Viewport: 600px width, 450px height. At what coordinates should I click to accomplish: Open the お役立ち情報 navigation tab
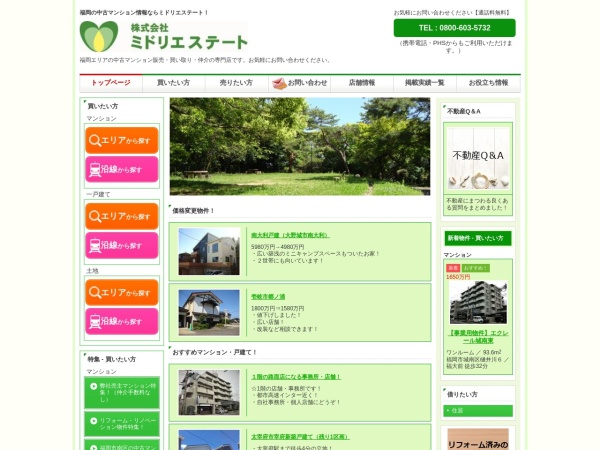click(488, 83)
